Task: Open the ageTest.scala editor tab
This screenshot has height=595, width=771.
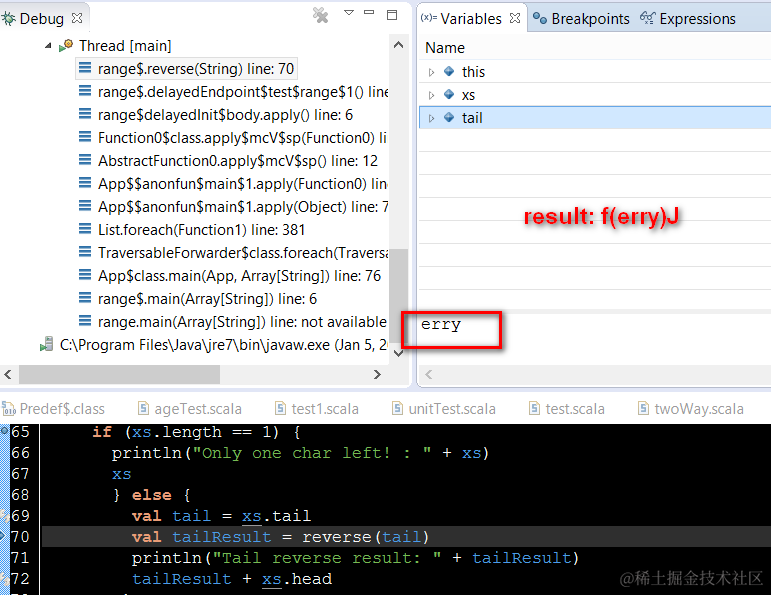Action: pyautogui.click(x=189, y=409)
